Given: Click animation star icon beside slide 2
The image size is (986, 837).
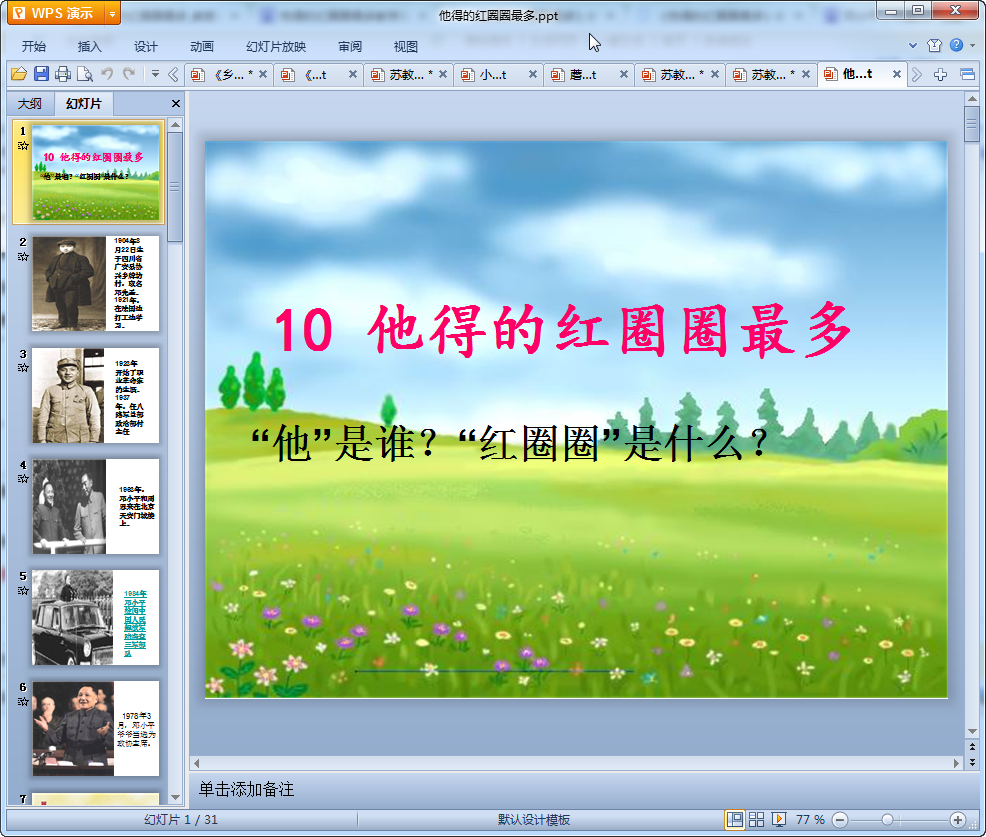Looking at the screenshot, I should 23,257.
